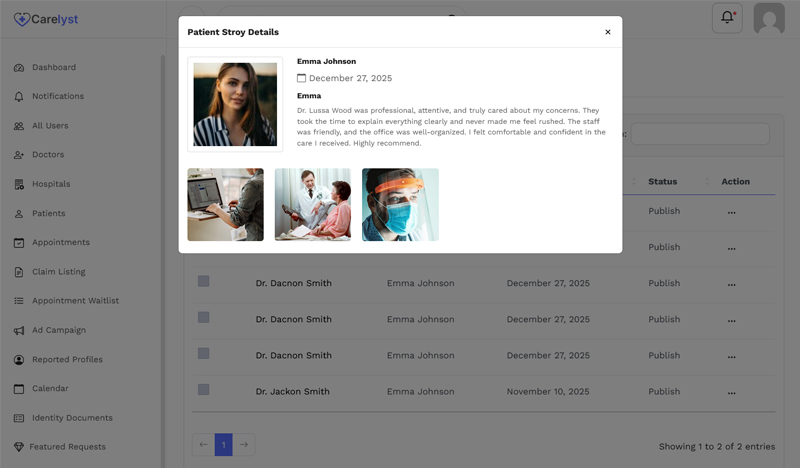
Task: Click Emma Johnson in Dr. Jackon Smith row
Action: coord(420,391)
